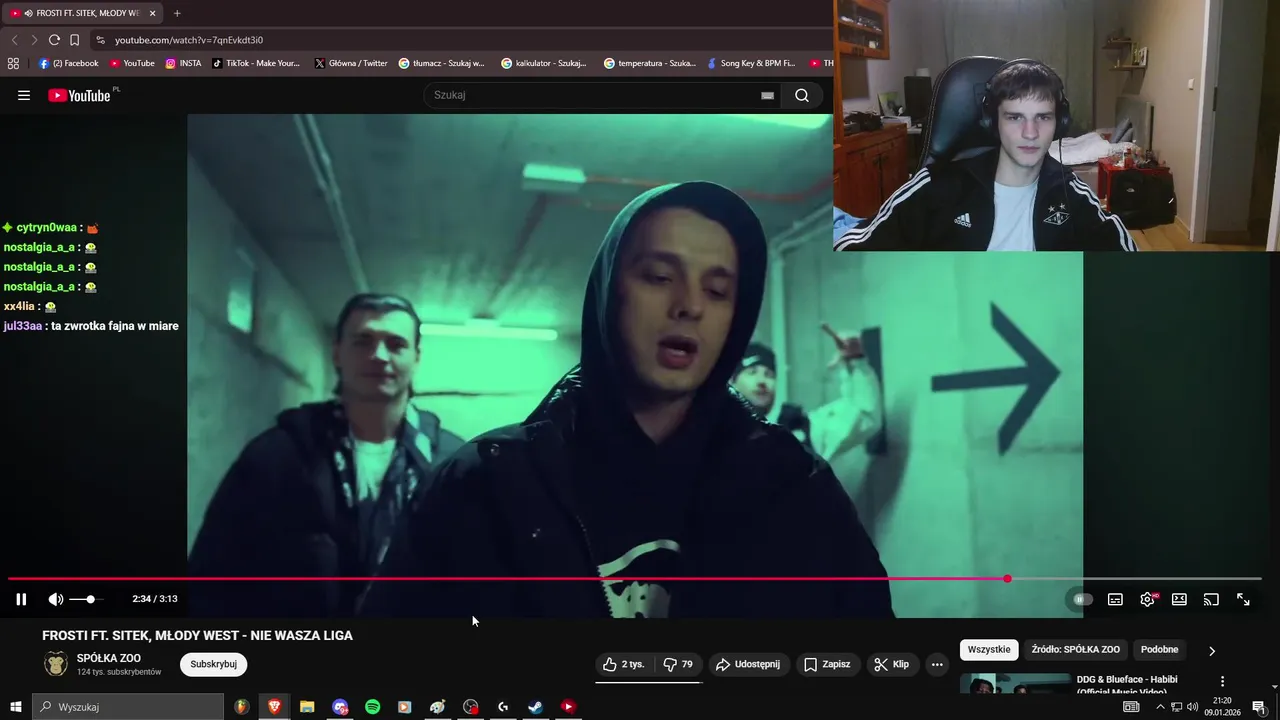Select the Wszystkie filter chip
1280x720 pixels.
pos(989,650)
